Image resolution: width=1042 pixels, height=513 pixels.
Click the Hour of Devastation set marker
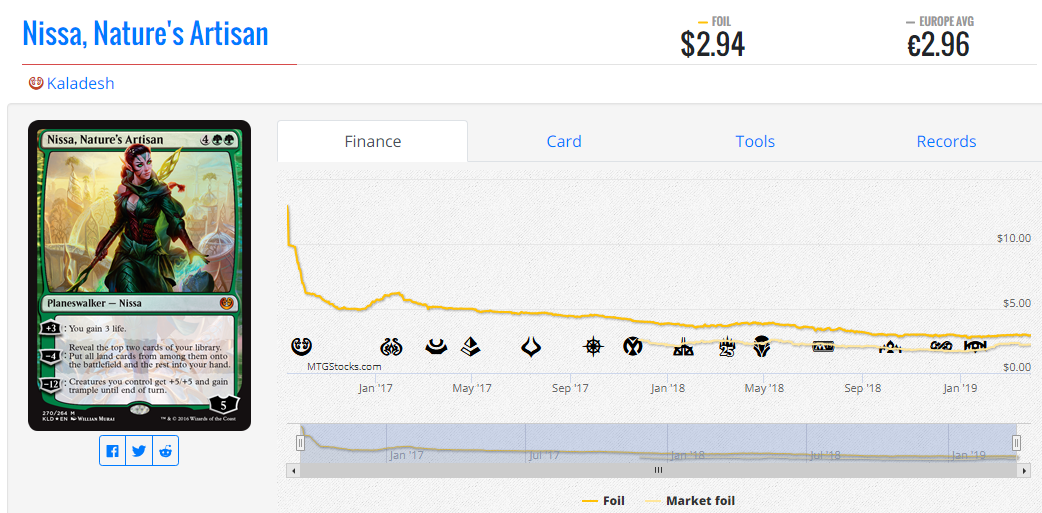click(x=530, y=346)
